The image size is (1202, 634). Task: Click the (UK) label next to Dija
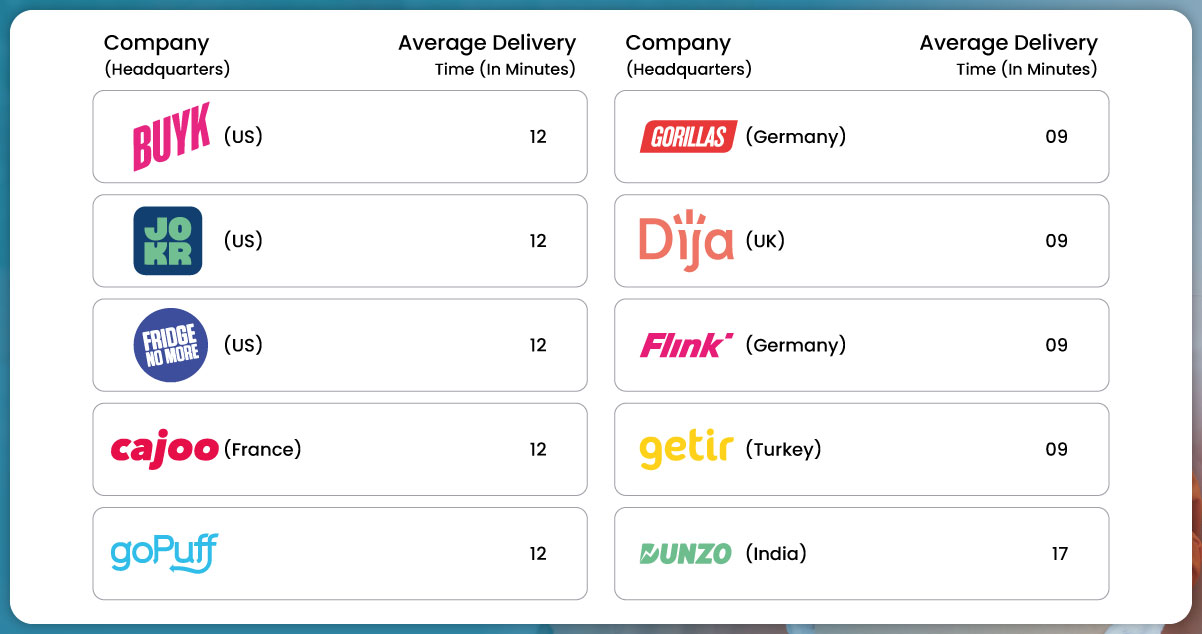pos(765,241)
